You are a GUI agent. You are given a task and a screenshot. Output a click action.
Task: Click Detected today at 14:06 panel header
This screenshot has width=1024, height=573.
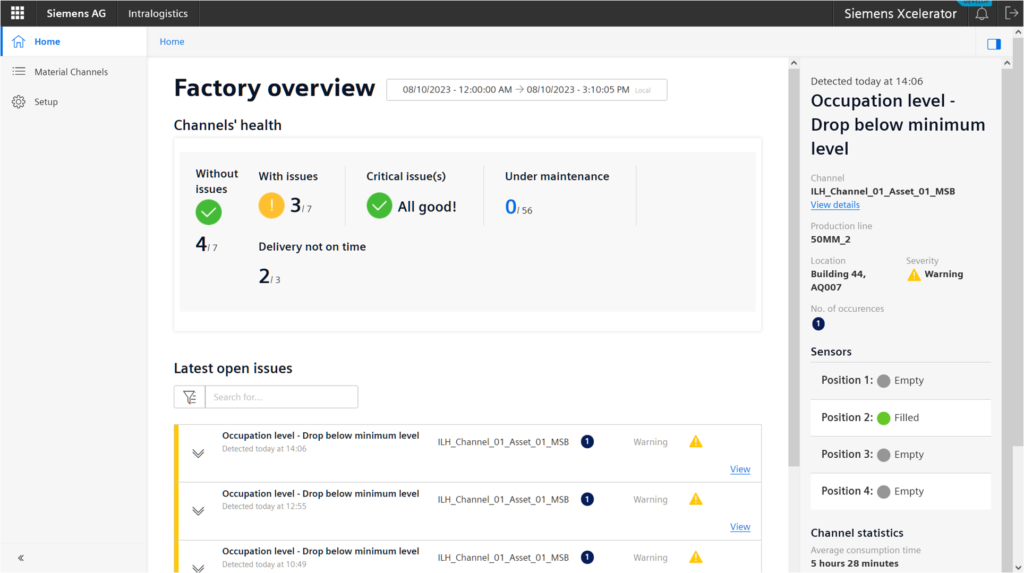[867, 81]
